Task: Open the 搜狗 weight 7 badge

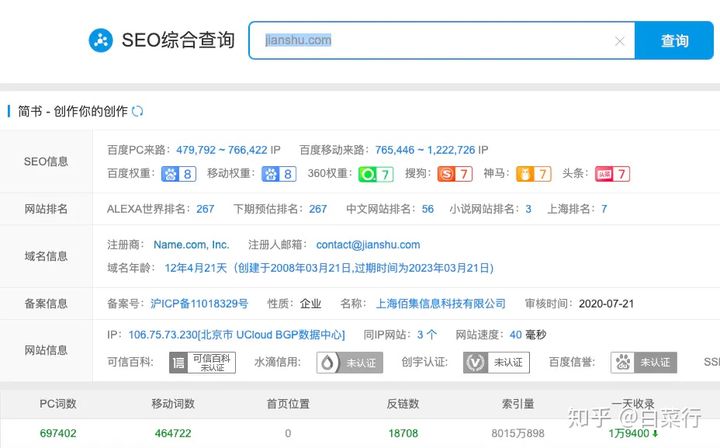Action: click(455, 174)
